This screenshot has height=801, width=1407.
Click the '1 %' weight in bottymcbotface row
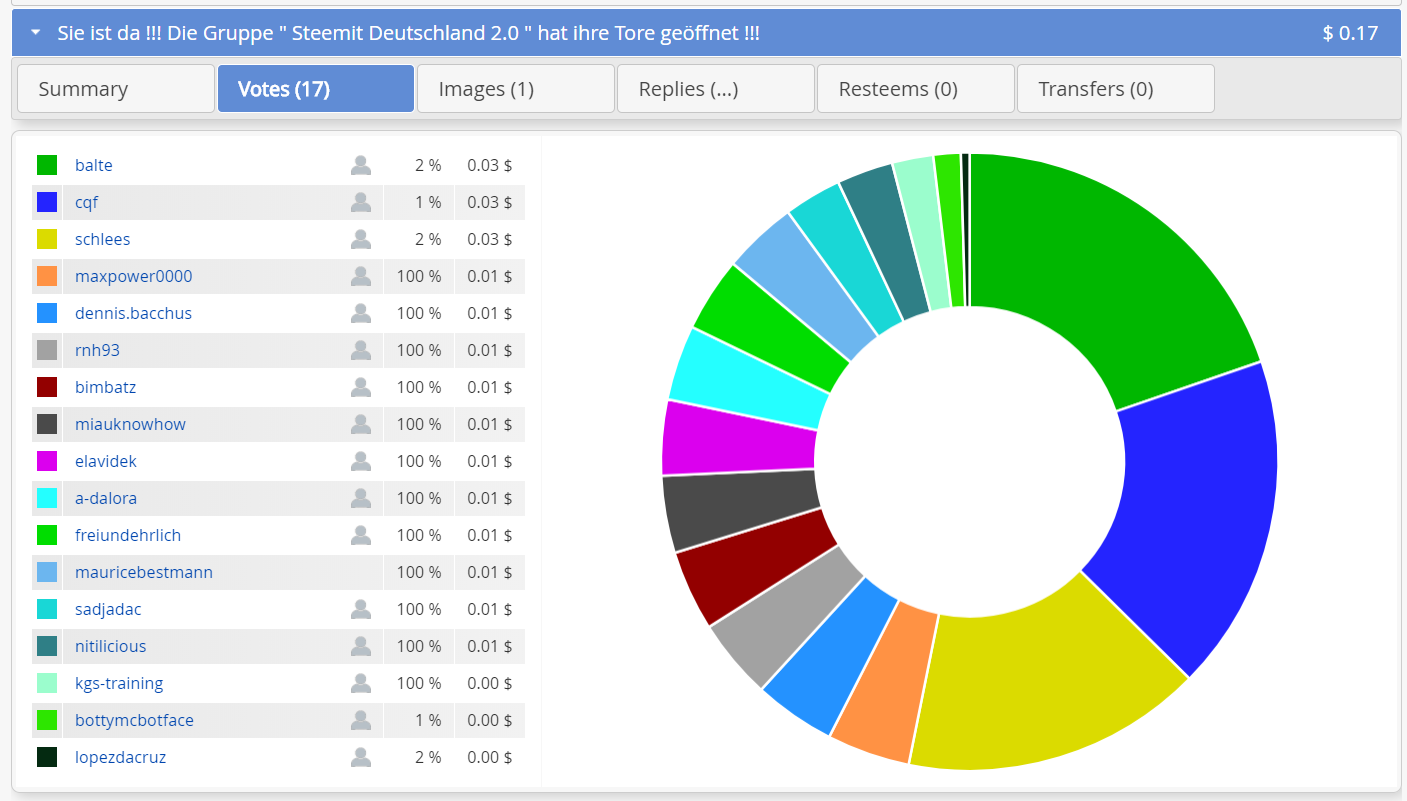pos(428,720)
